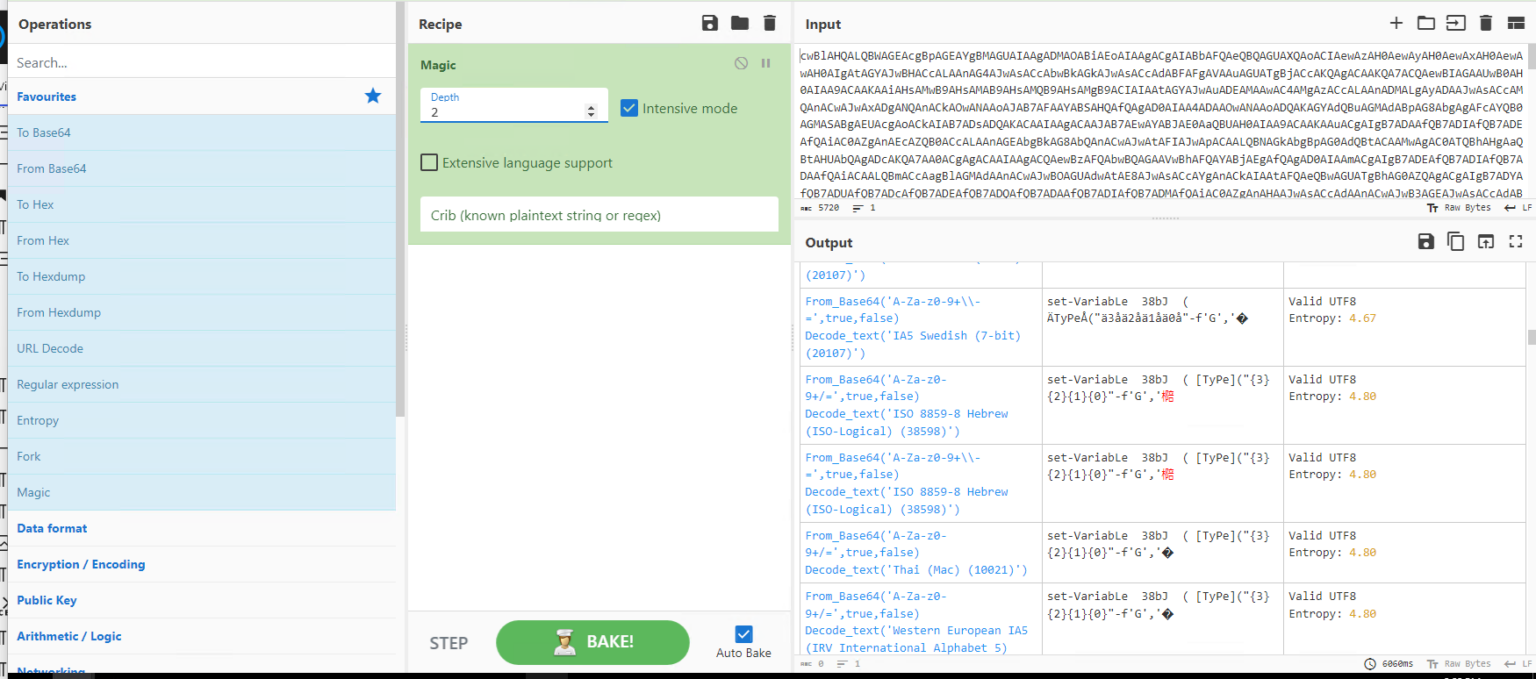
Task: Set a breakpoint on Magic operation
Action: coord(765,63)
